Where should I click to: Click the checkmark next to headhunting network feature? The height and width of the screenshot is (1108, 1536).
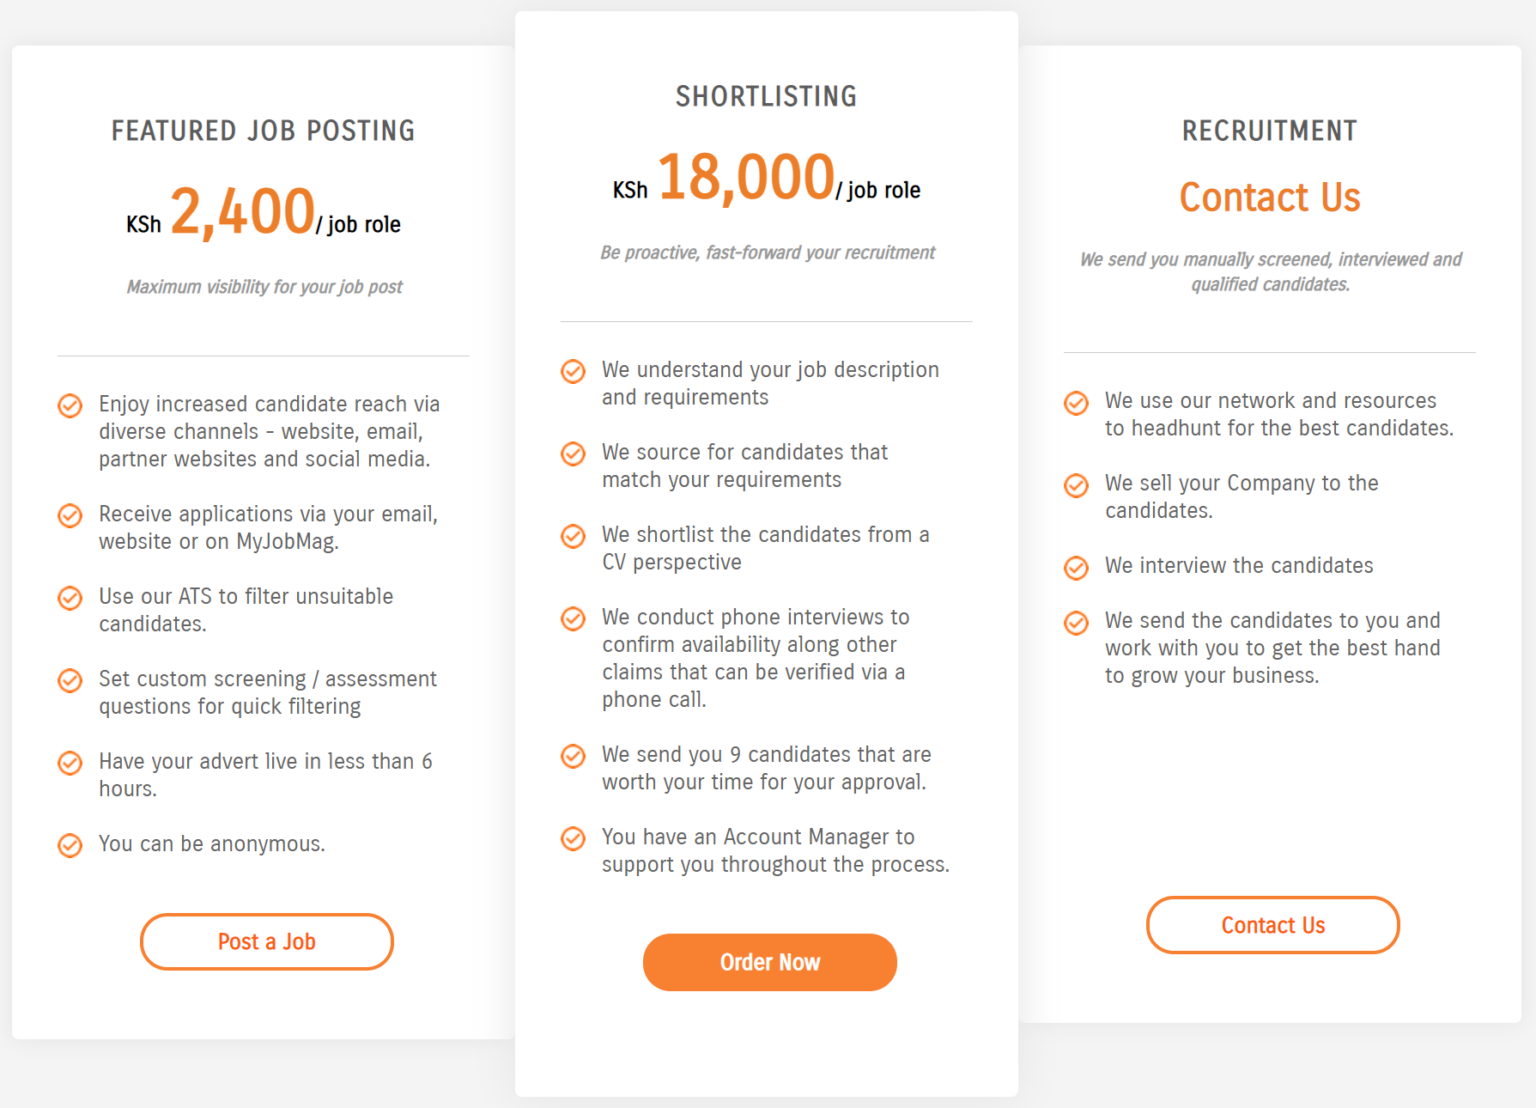coord(1075,403)
